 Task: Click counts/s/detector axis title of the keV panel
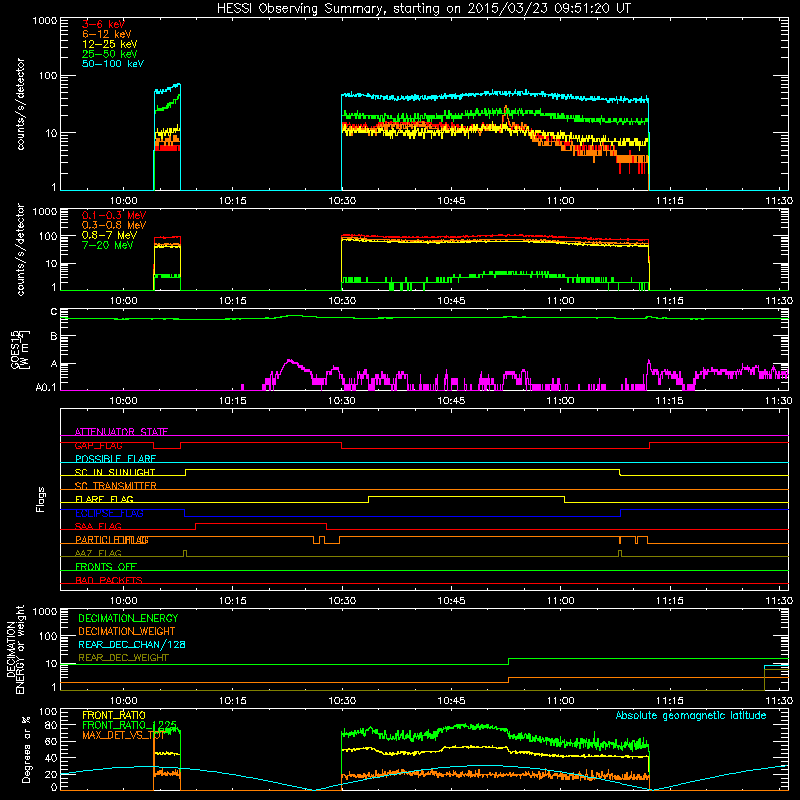20,104
